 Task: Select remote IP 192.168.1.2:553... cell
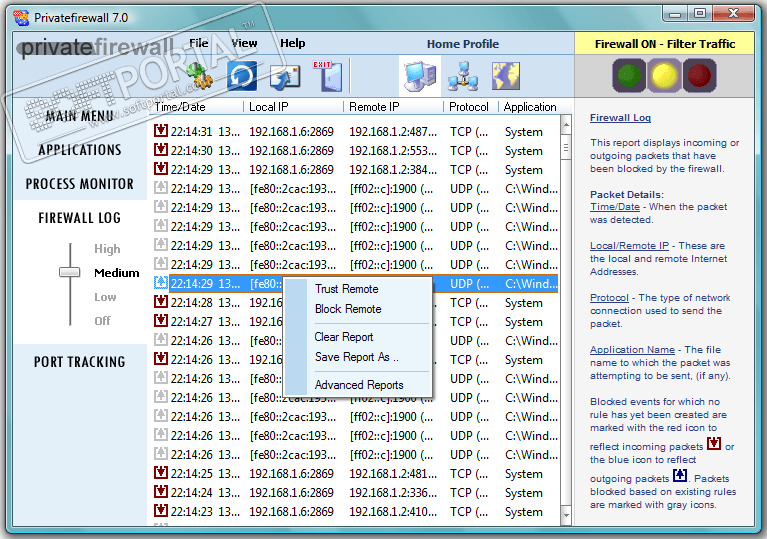[393, 151]
